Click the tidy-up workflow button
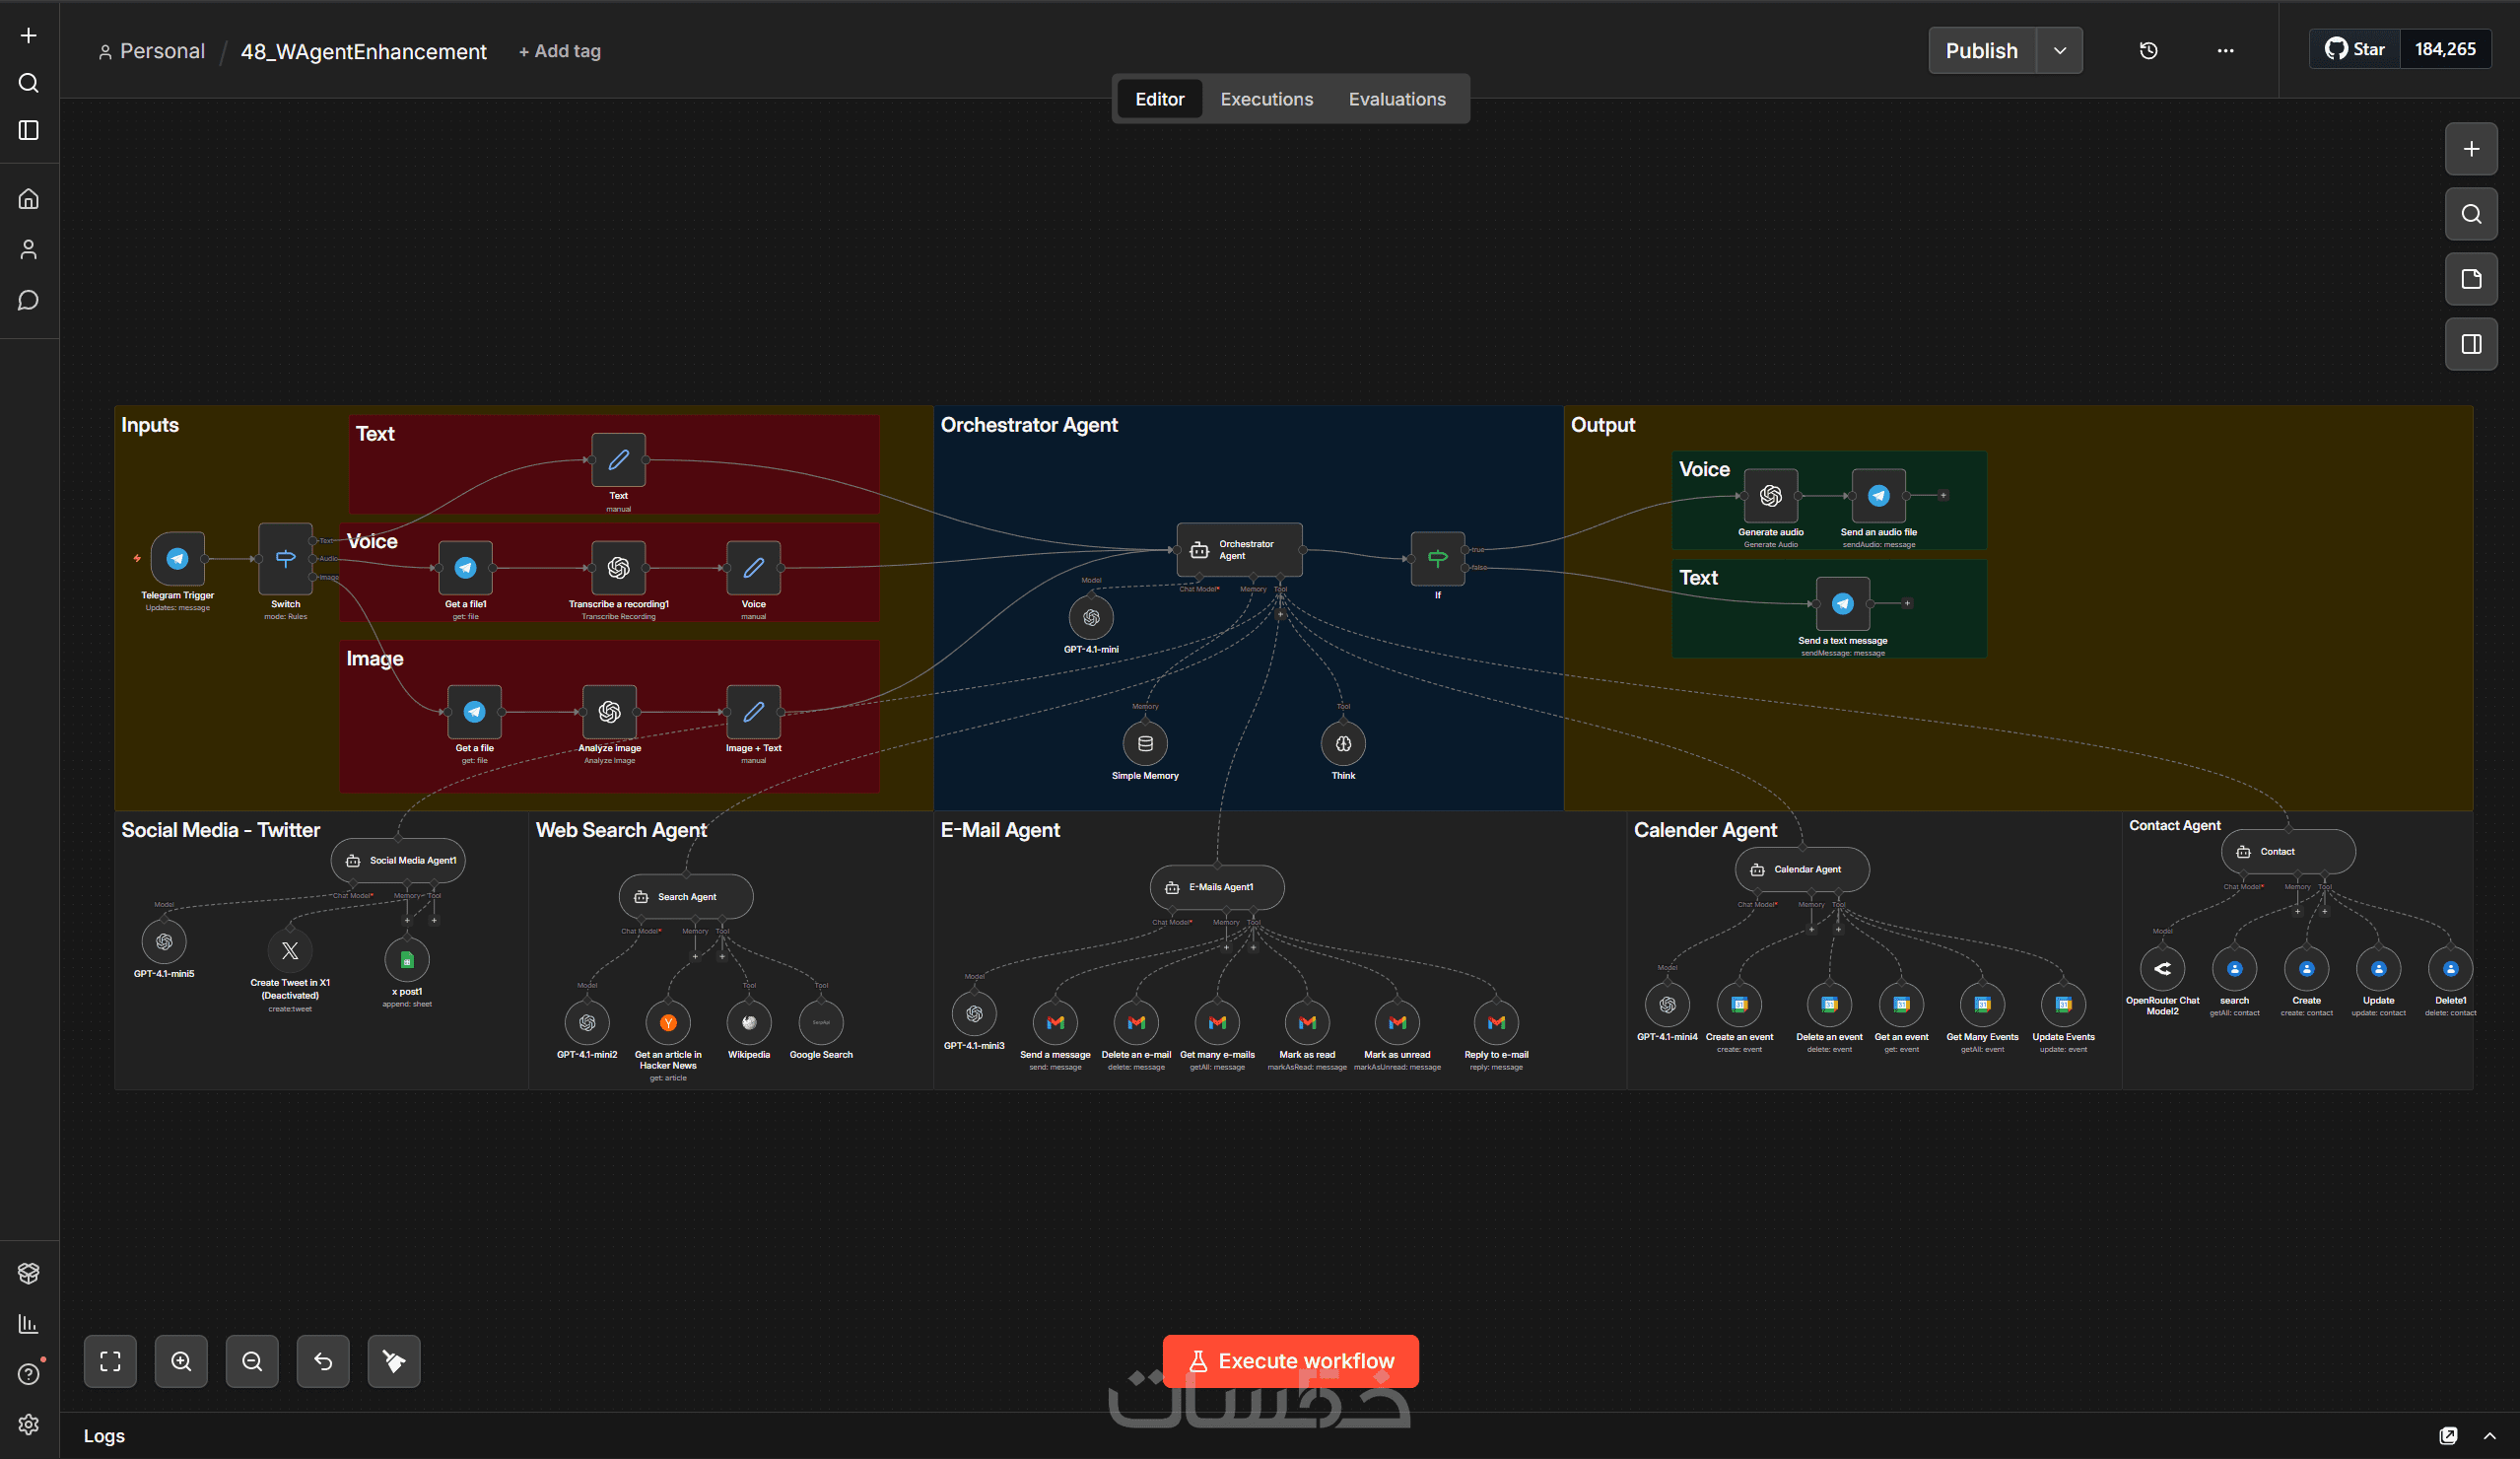2520x1459 pixels. tap(393, 1361)
